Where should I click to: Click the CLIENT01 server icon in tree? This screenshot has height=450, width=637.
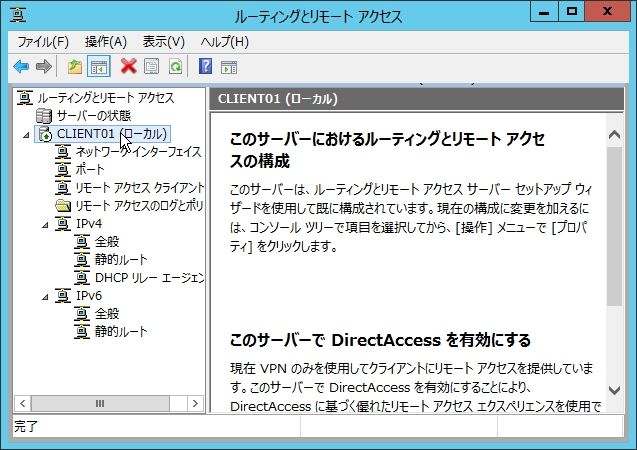[45, 134]
